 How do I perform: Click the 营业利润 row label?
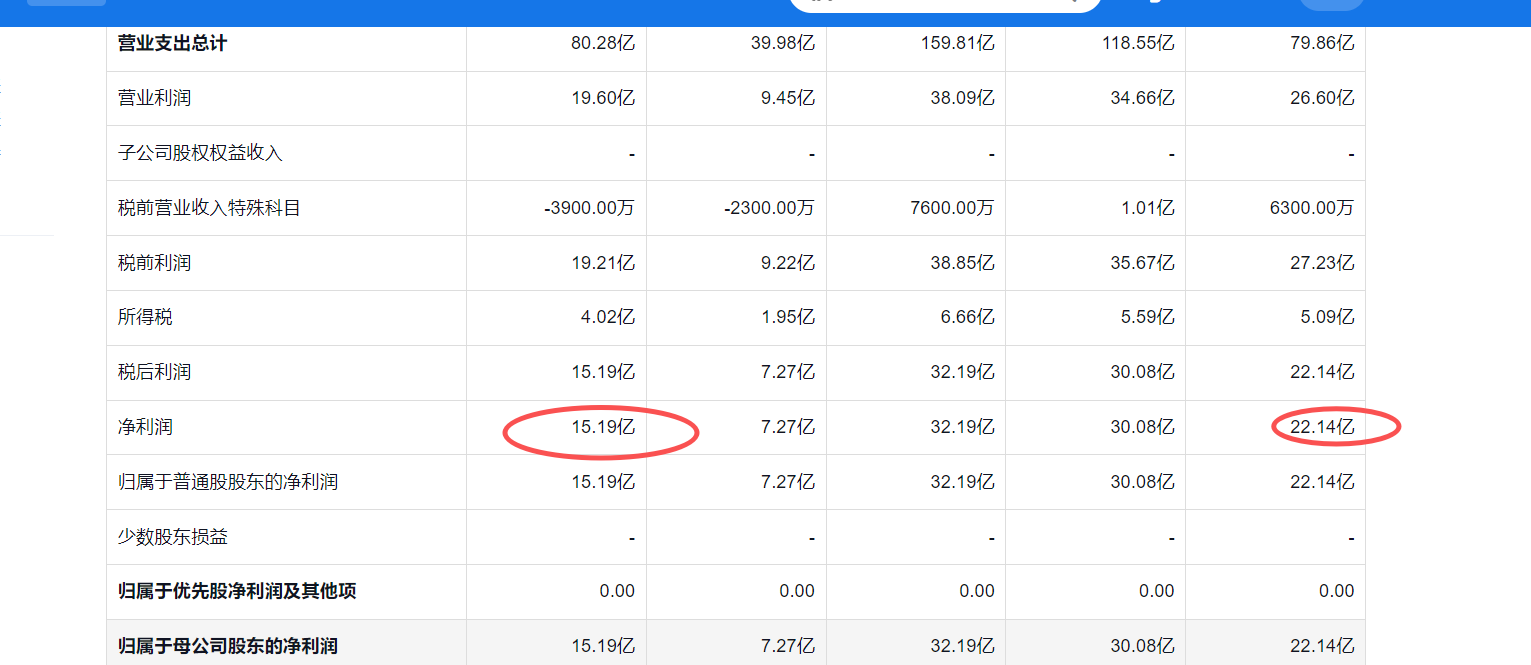tap(154, 99)
